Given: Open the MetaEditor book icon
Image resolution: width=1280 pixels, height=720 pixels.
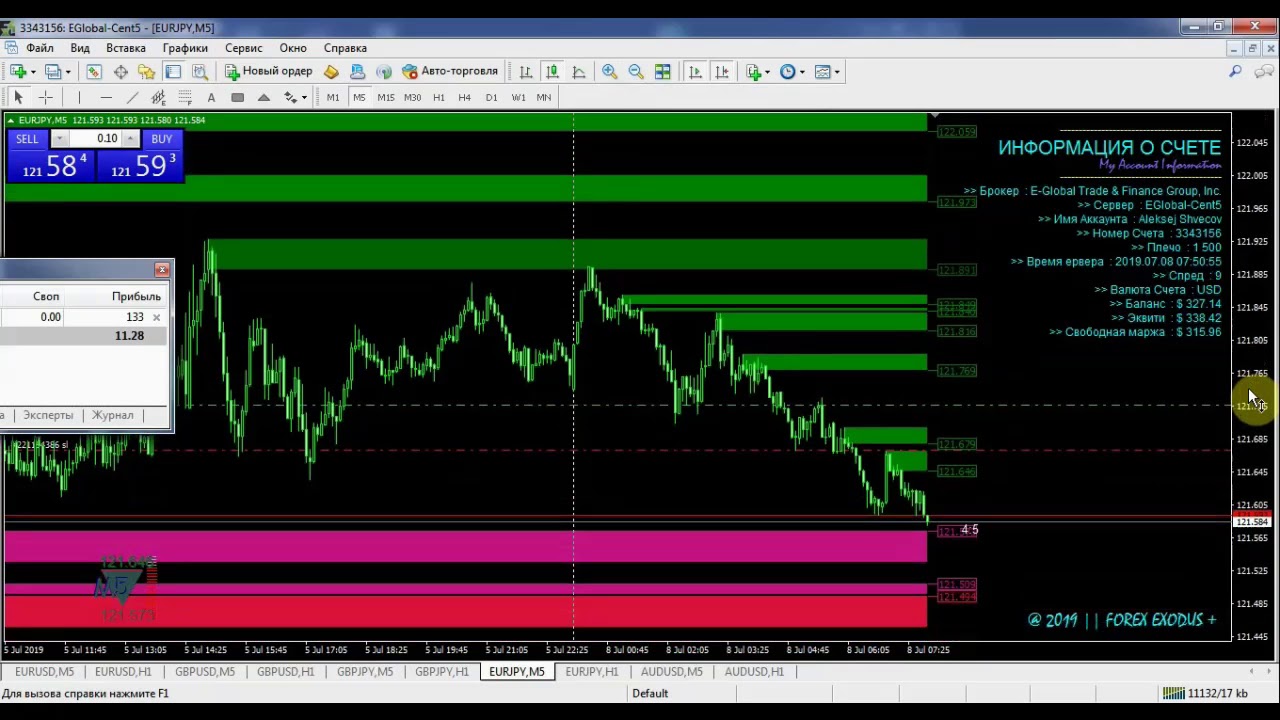Looking at the screenshot, I should pyautogui.click(x=331, y=71).
